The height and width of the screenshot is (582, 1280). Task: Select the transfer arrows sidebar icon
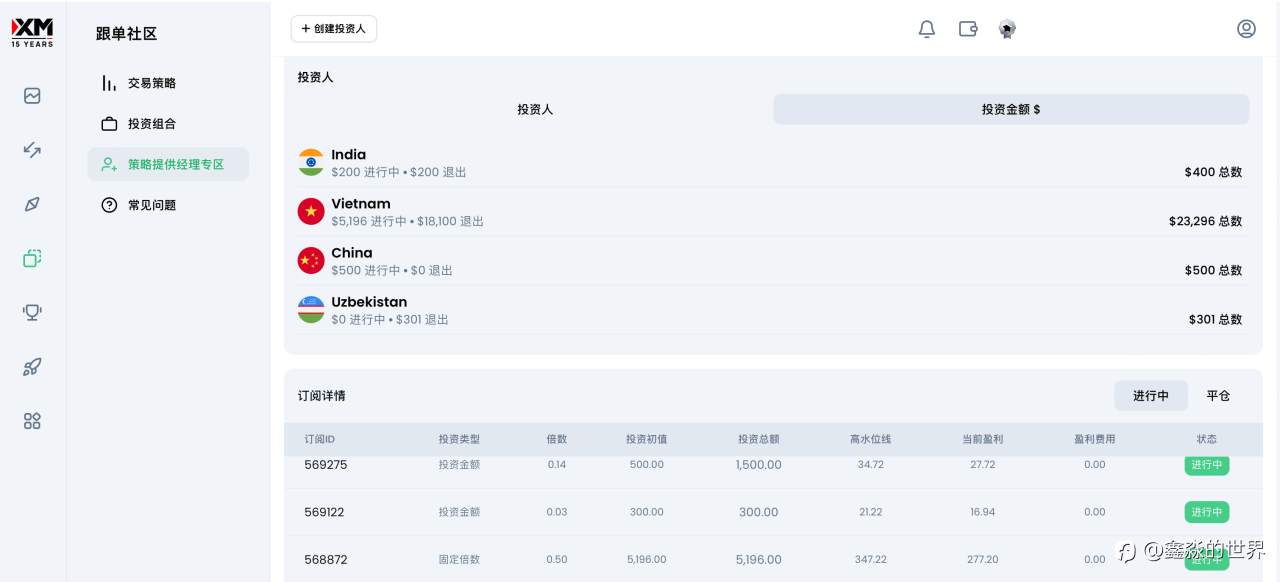[32, 150]
